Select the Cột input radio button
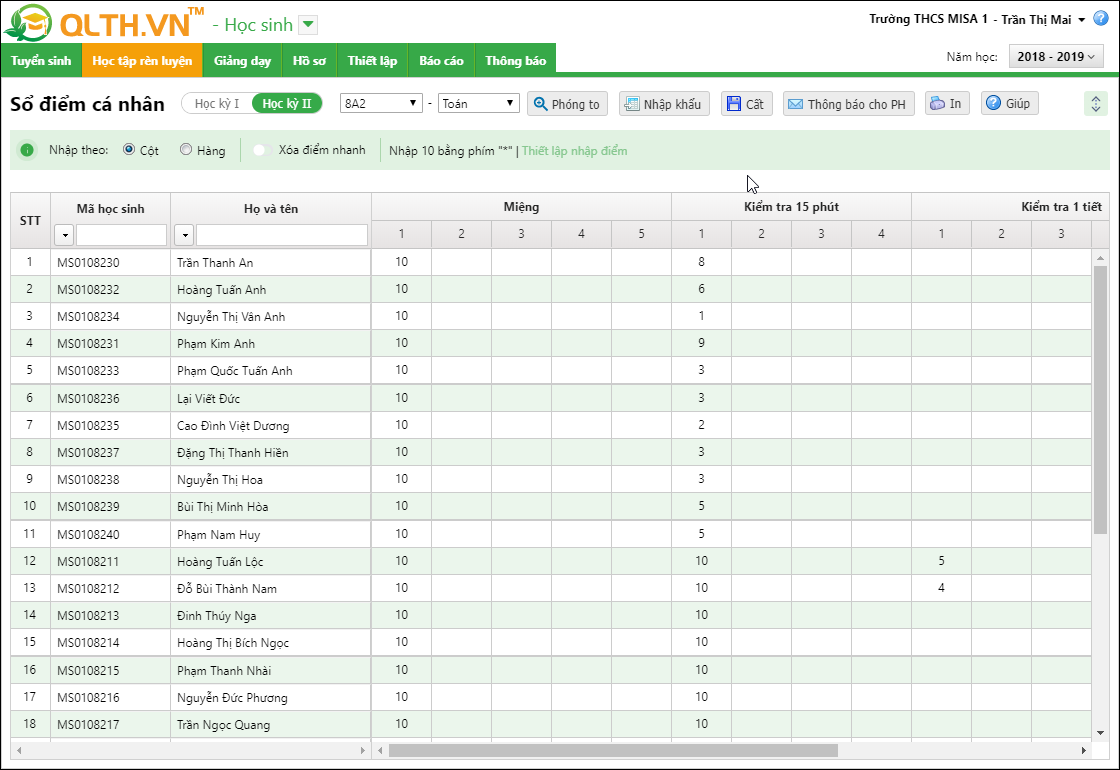 [129, 150]
